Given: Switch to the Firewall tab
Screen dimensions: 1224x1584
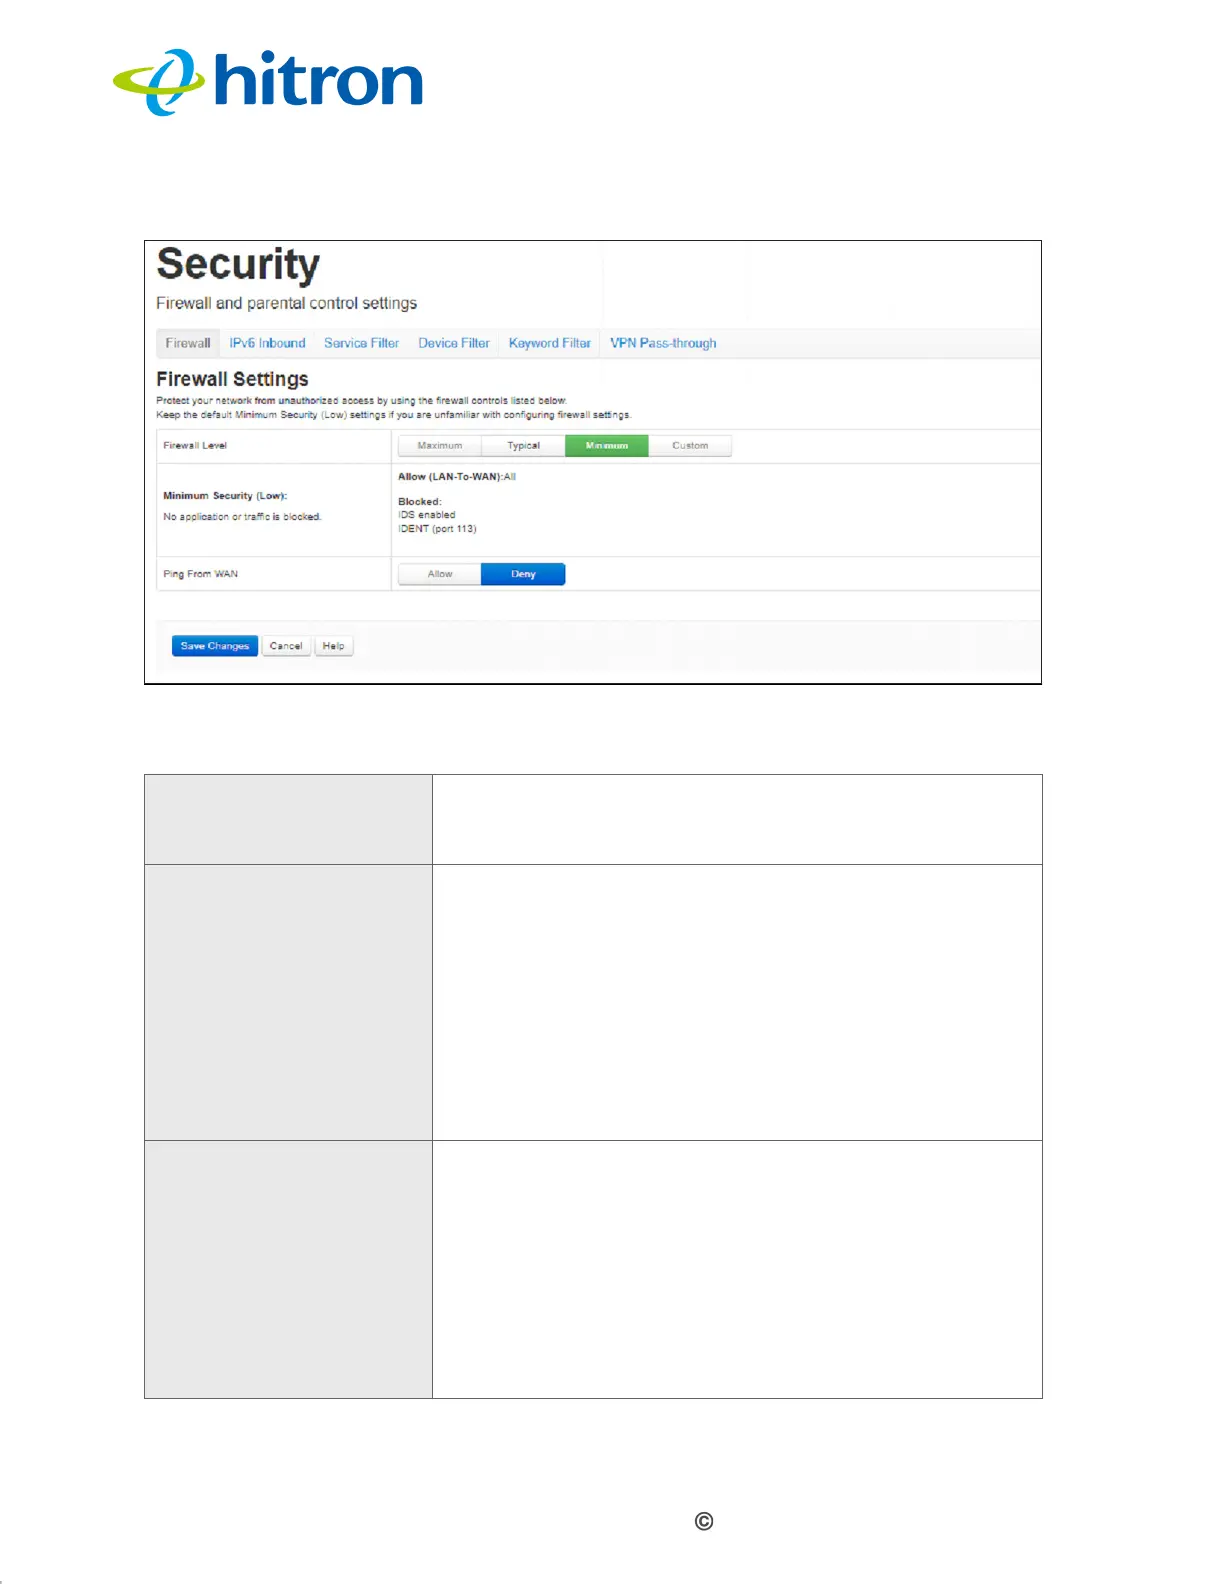Looking at the screenshot, I should click(188, 343).
